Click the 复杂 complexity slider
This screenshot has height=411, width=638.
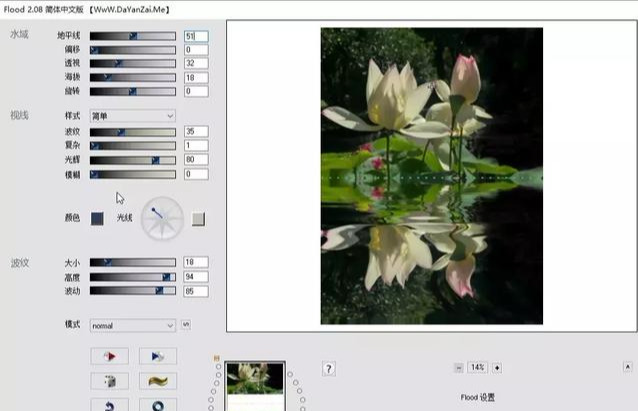(x=133, y=146)
